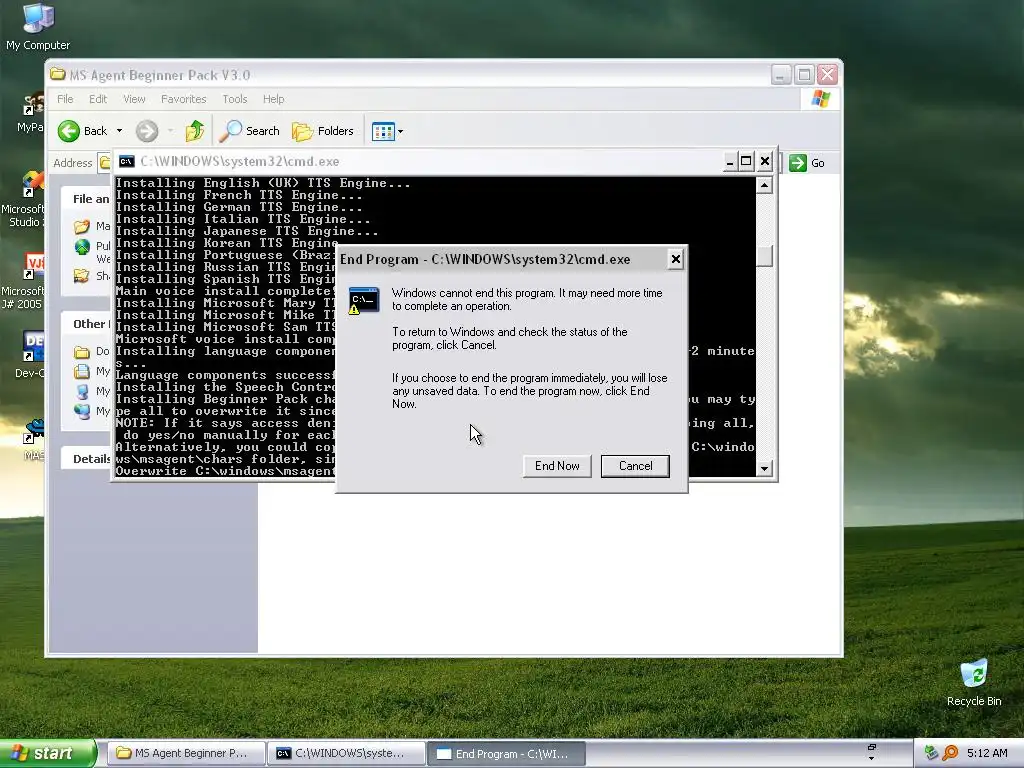Maximize the cmd.exe window
Screen dimensions: 1024x768
[746, 162]
